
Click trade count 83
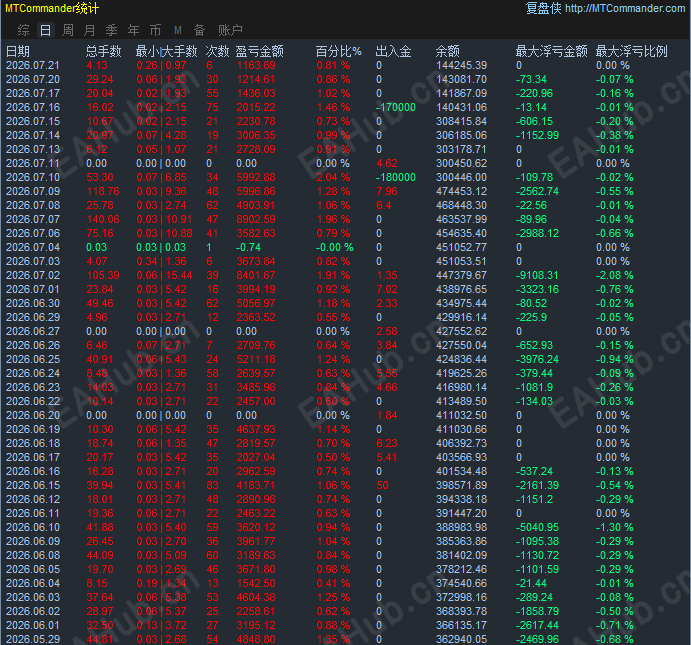[x=212, y=486]
